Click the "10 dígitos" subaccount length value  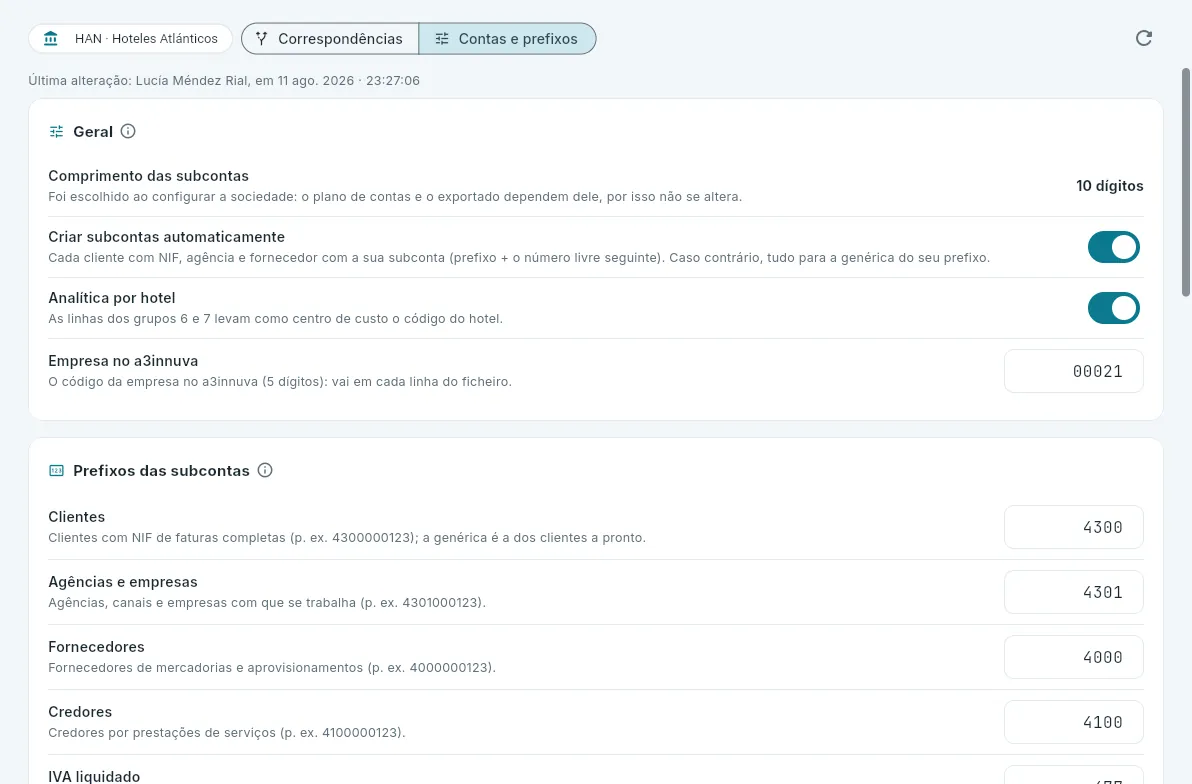click(1109, 186)
